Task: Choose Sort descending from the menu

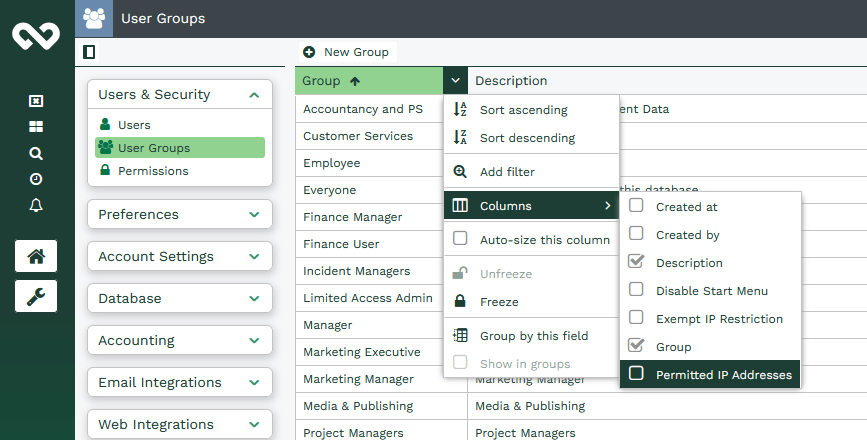Action: click(527, 138)
